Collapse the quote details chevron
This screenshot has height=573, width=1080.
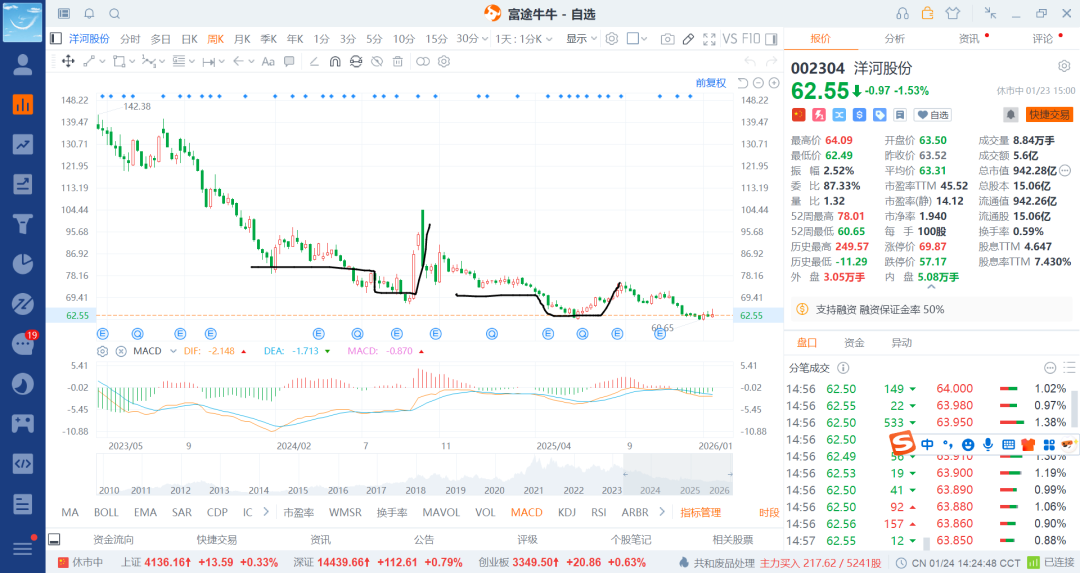(x=931, y=286)
